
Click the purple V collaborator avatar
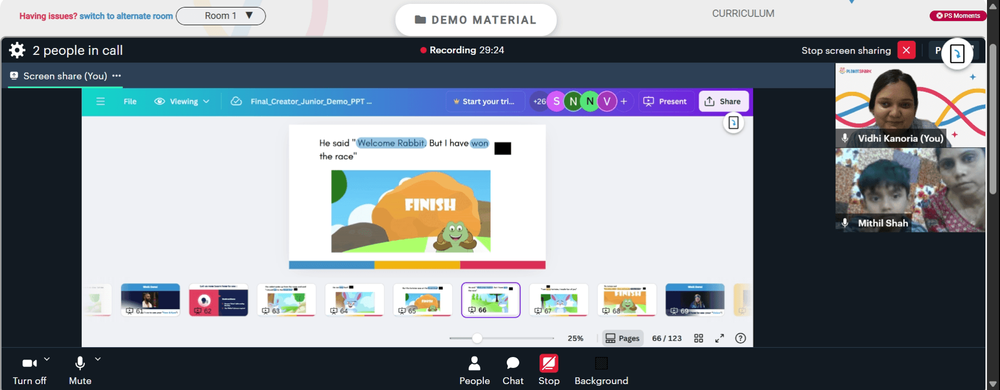tap(607, 101)
